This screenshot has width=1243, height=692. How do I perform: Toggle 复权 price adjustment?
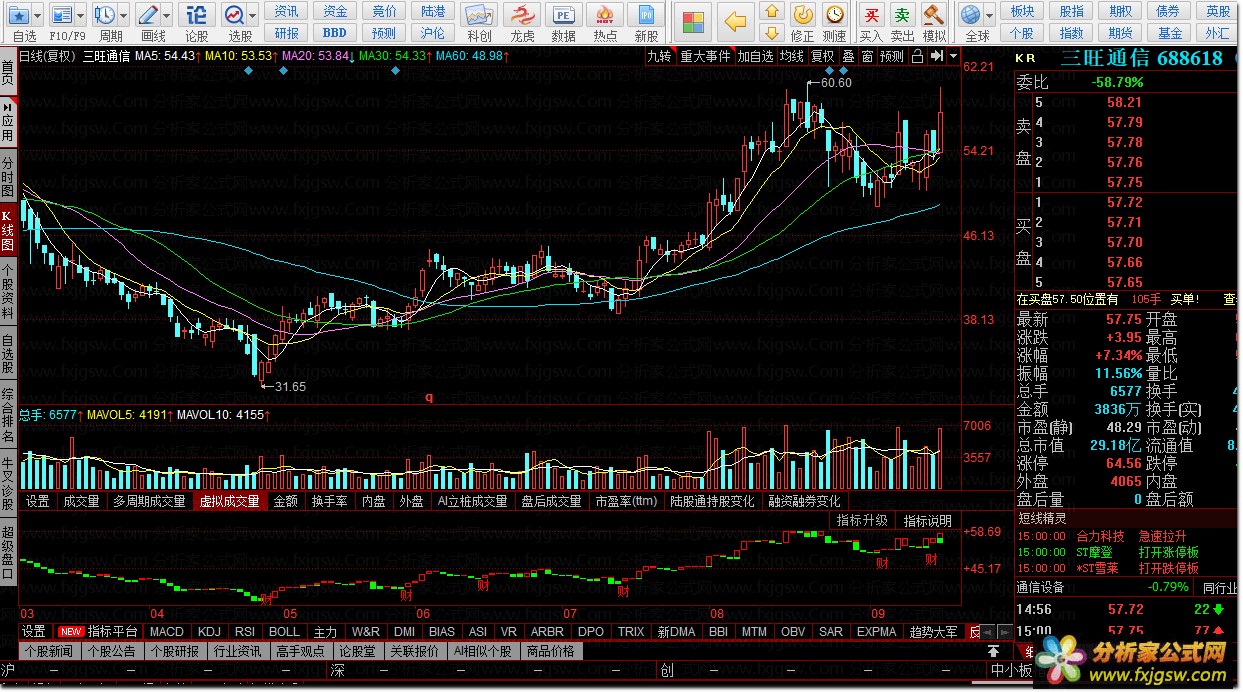[823, 56]
